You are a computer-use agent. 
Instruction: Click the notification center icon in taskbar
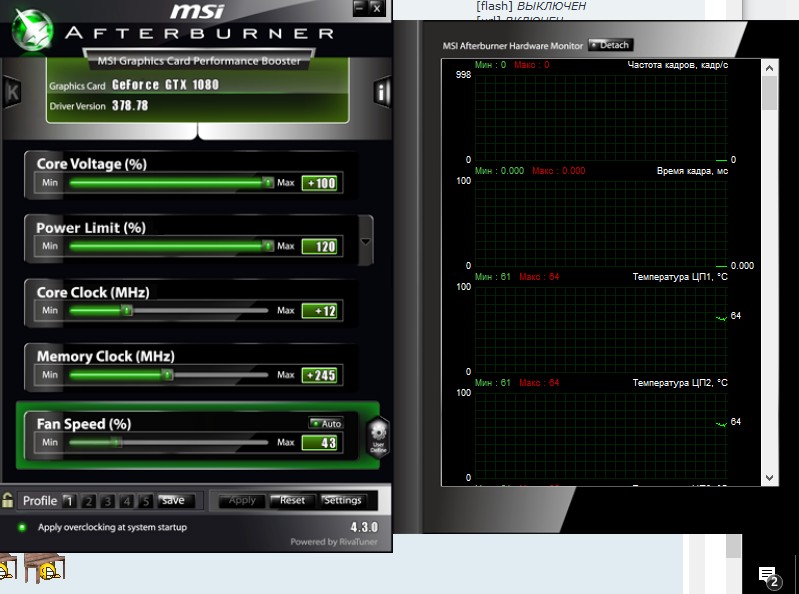[768, 575]
